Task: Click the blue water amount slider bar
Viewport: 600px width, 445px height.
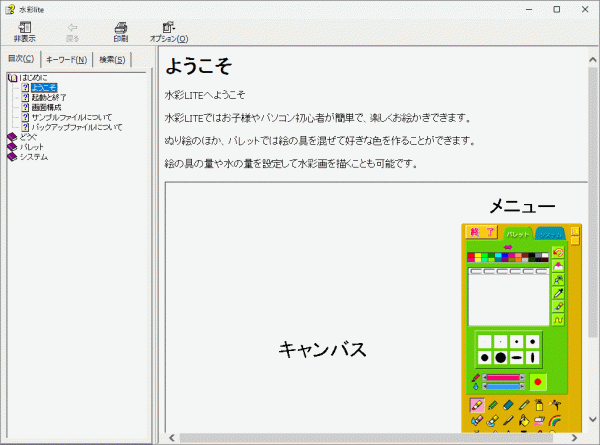Action: pos(503,386)
